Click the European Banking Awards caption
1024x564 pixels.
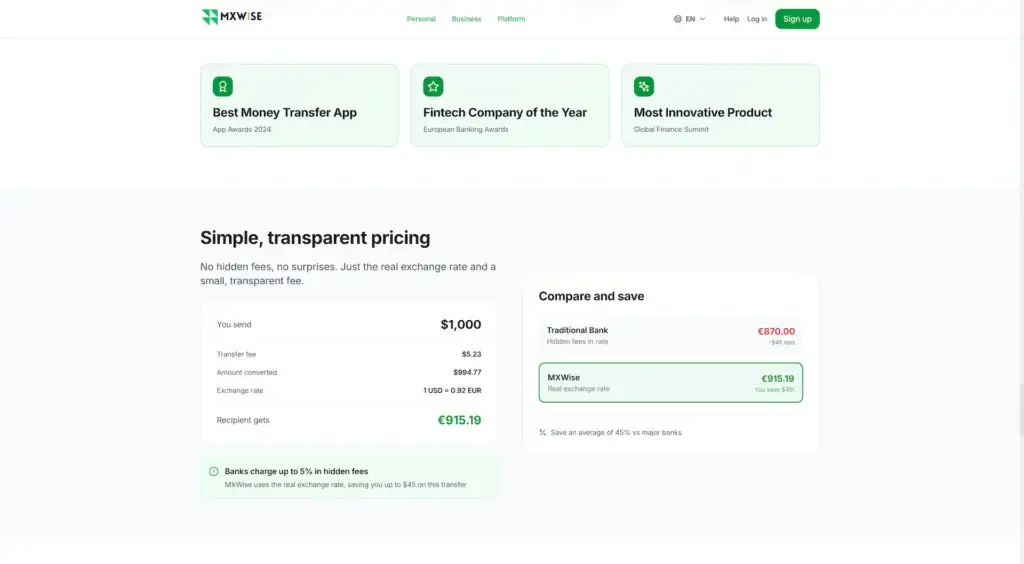[466, 129]
